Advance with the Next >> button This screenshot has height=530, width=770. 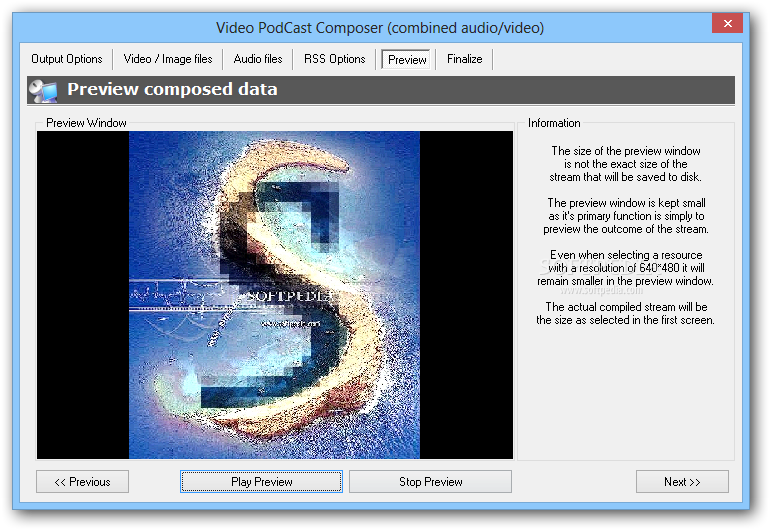[682, 481]
